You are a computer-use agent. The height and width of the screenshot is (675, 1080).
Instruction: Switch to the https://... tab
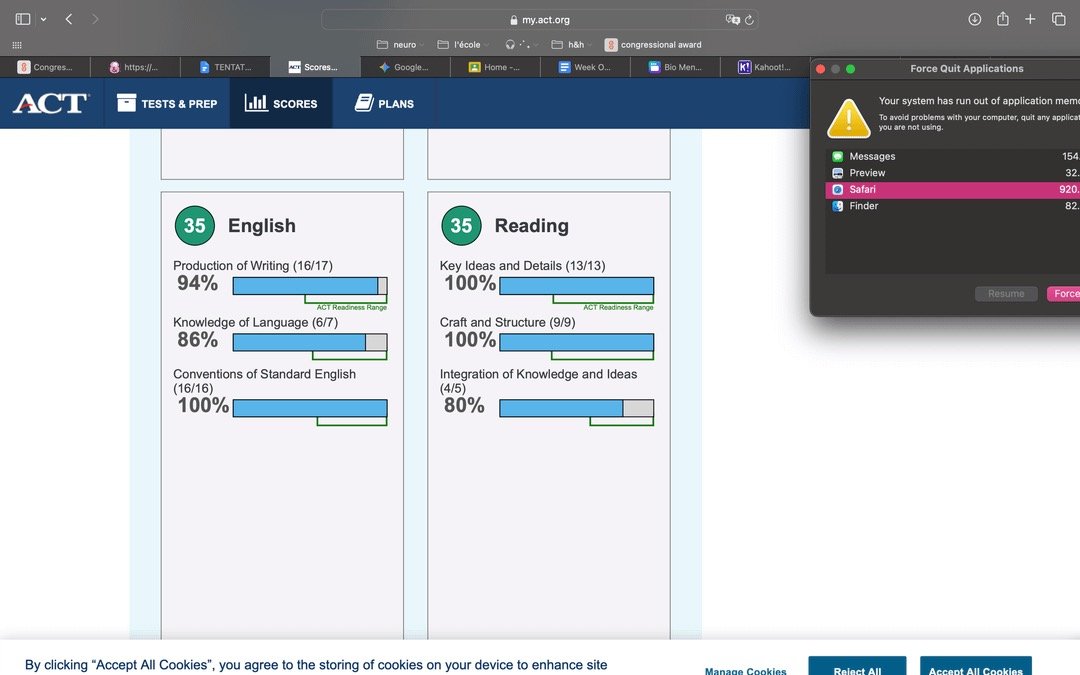point(135,67)
